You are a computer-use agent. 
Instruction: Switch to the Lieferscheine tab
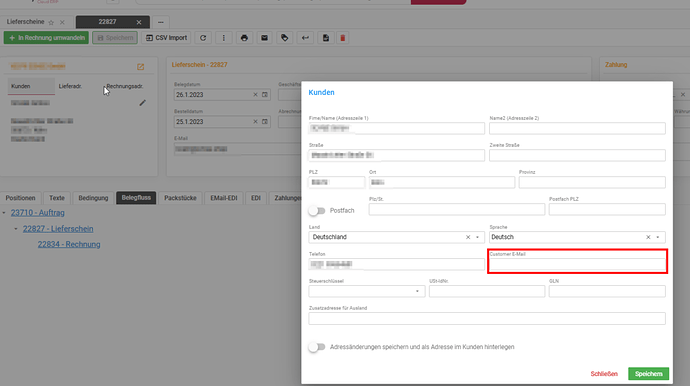coord(26,22)
